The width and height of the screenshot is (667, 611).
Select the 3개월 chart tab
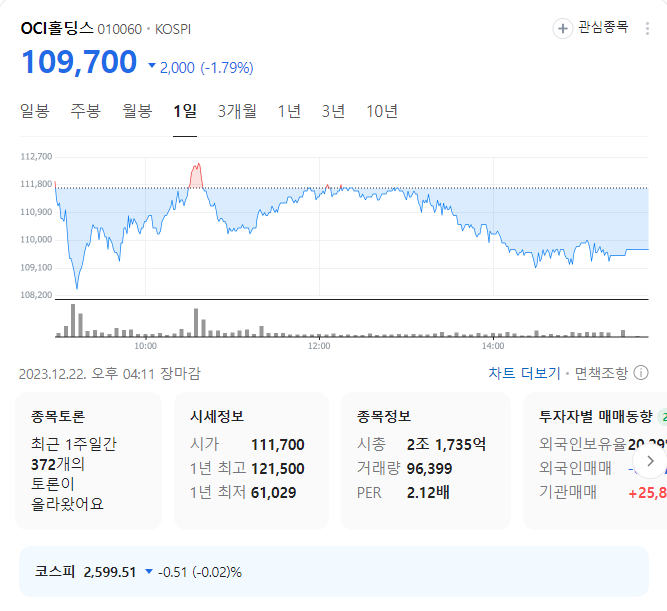pyautogui.click(x=237, y=111)
